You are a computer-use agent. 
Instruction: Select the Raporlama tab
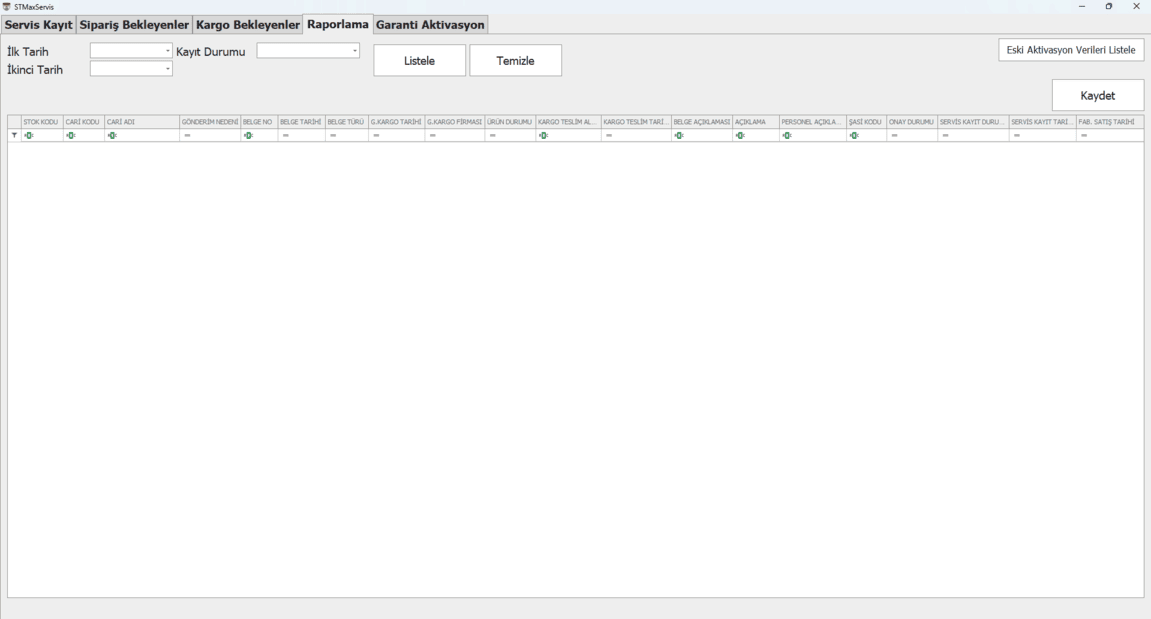tap(338, 24)
